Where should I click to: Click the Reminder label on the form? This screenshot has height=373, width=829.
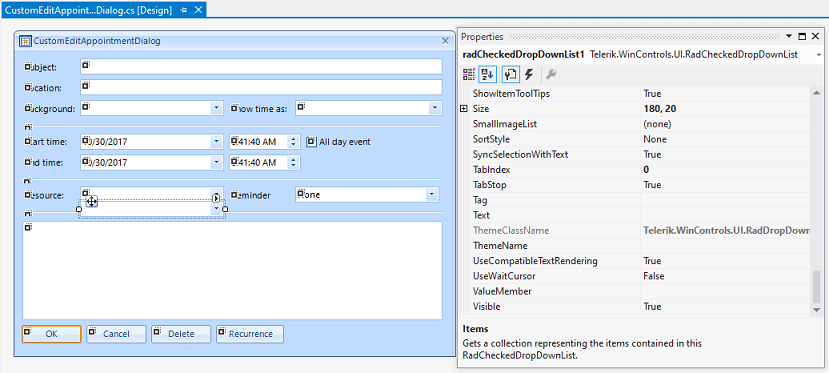click(251, 195)
